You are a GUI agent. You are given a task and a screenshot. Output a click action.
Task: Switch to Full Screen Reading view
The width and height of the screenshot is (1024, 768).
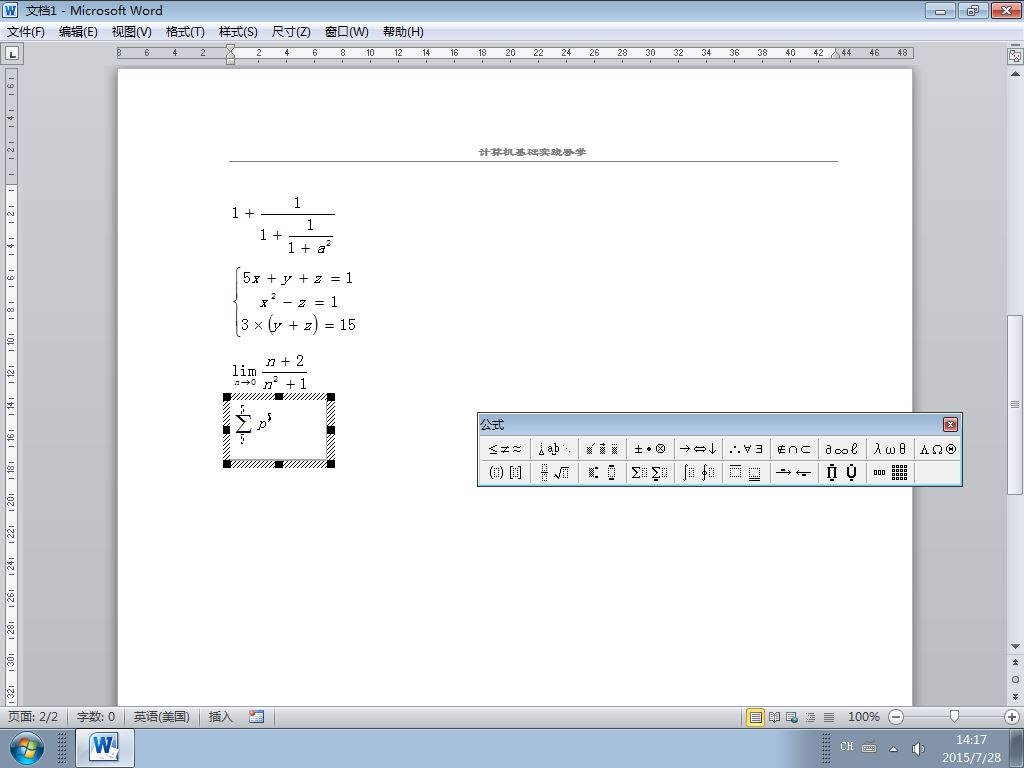pyautogui.click(x=775, y=717)
